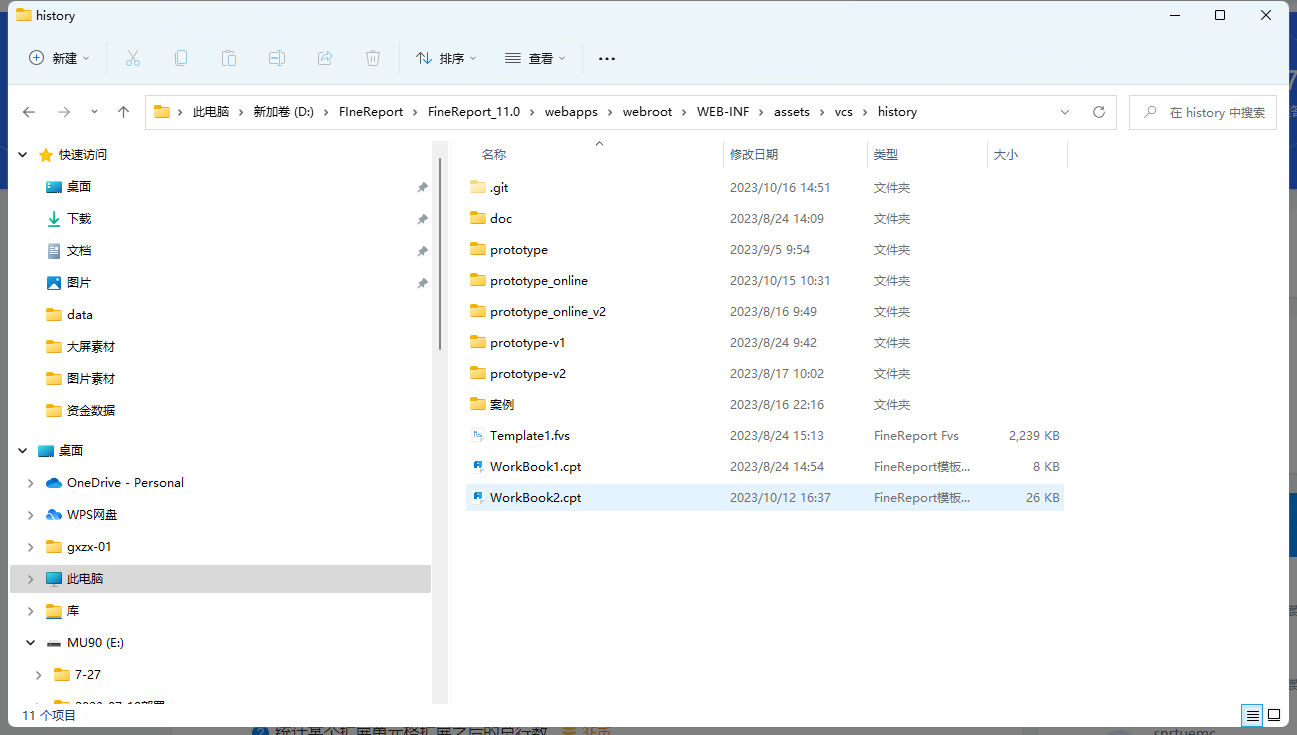The image size is (1297, 735).
Task: Select the Template1.fvs file
Action: [x=529, y=436]
